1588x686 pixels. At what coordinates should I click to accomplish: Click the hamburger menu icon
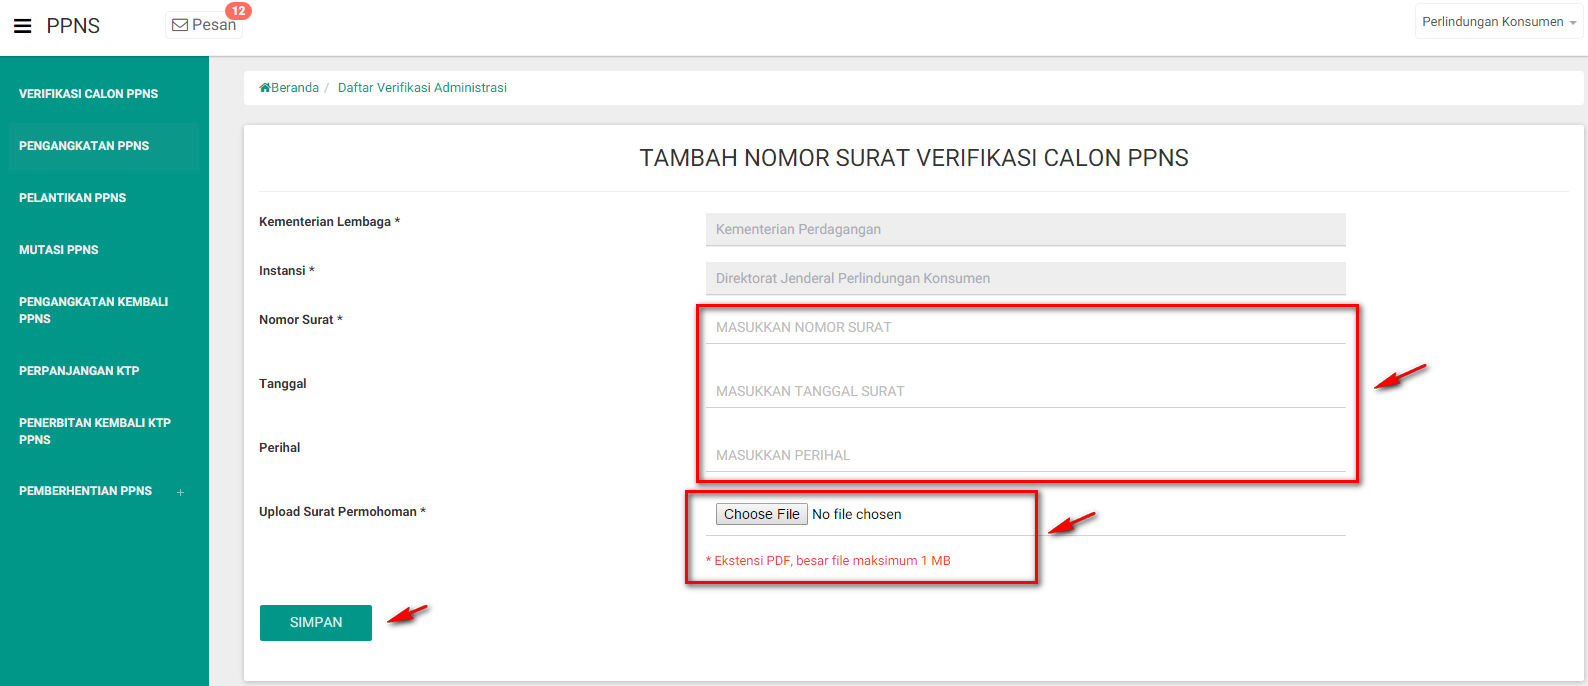(22, 26)
